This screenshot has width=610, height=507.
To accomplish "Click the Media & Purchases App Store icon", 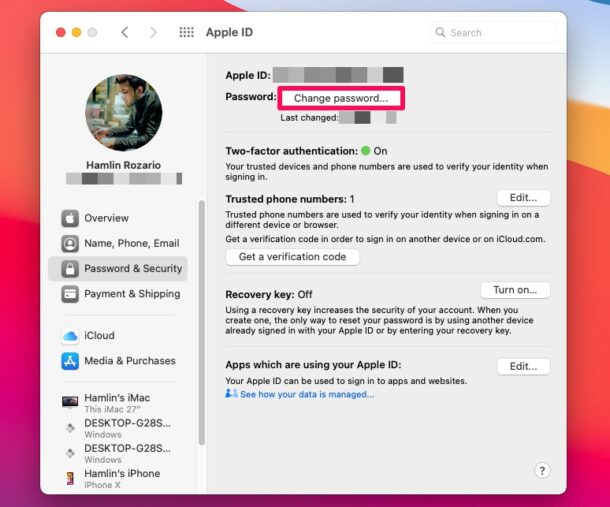I will tap(70, 361).
